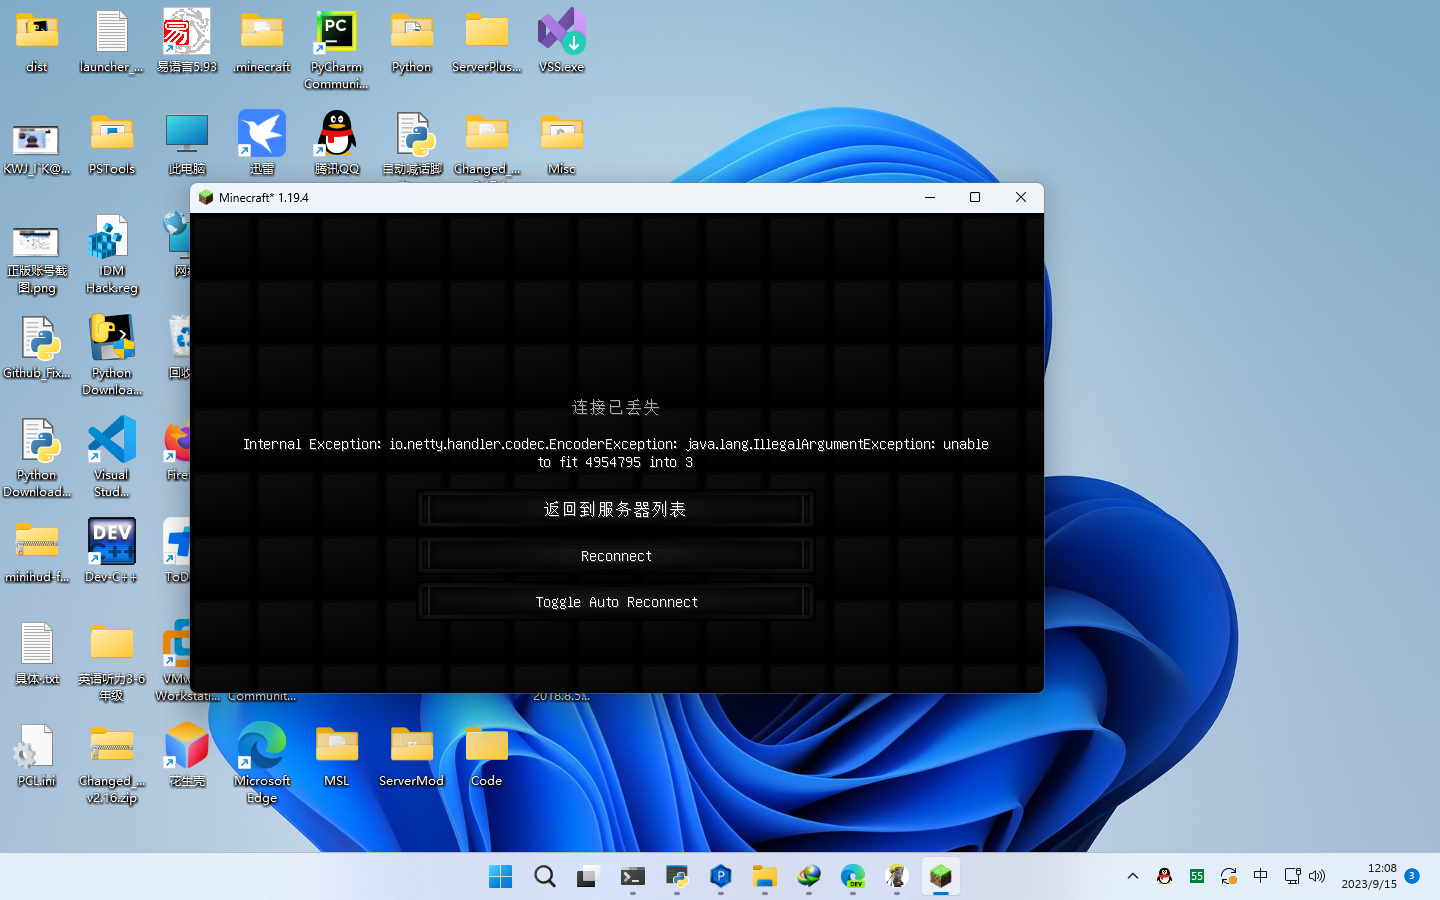1440x900 pixels.
Task: Launch PyCharm Community shortcut
Action: (337, 50)
